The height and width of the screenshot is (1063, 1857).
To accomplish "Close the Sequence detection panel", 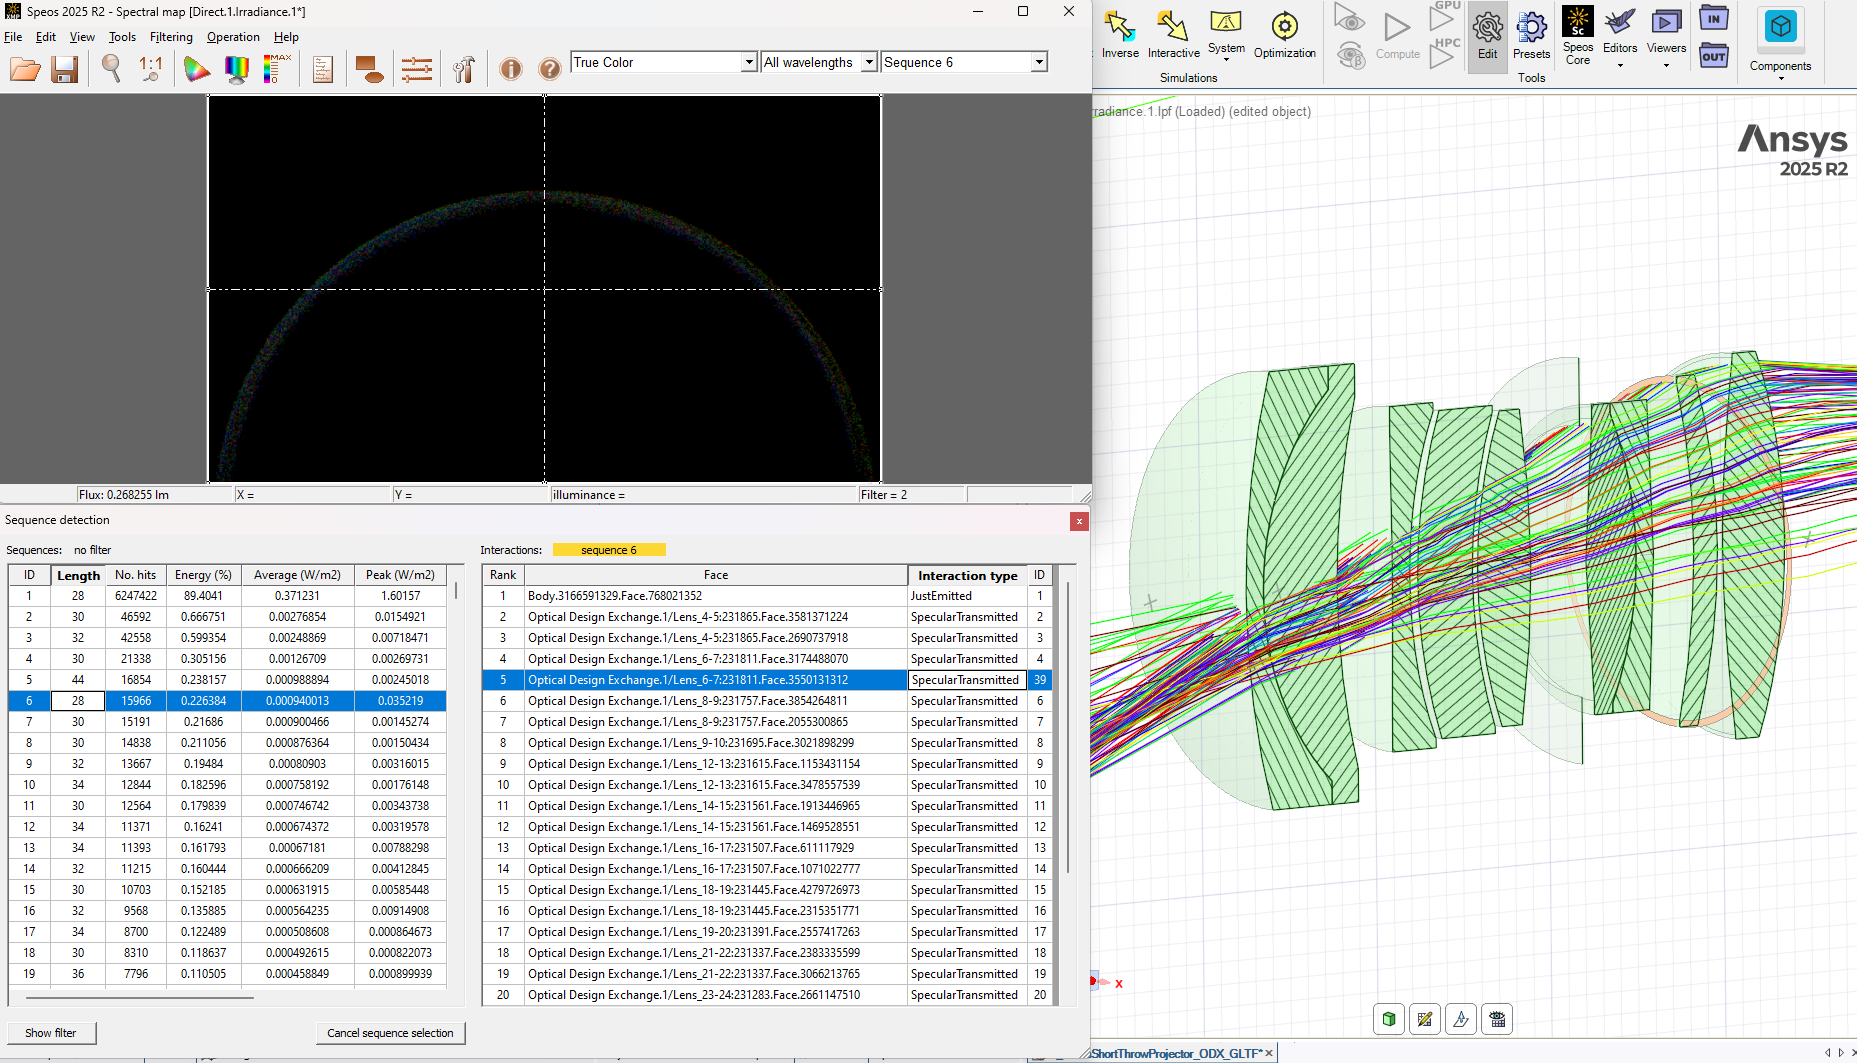I will (x=1079, y=521).
